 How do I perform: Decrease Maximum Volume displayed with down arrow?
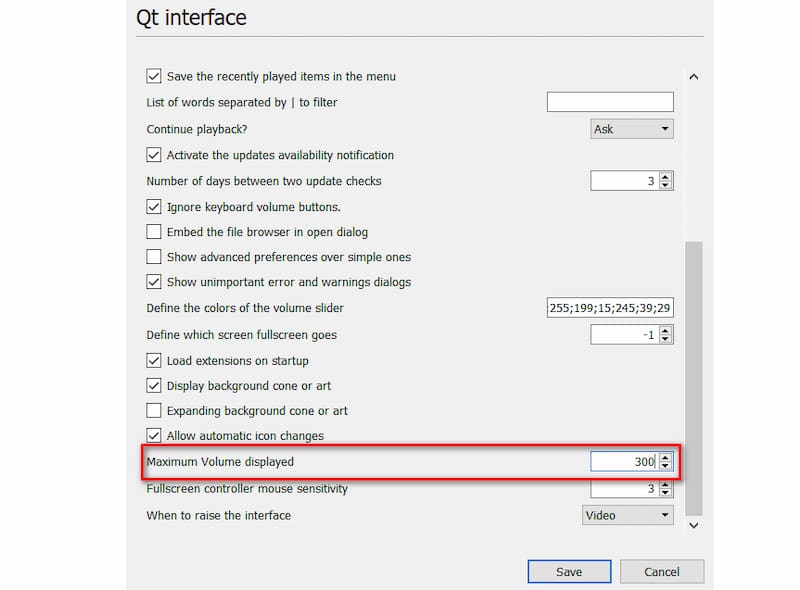coord(666,466)
